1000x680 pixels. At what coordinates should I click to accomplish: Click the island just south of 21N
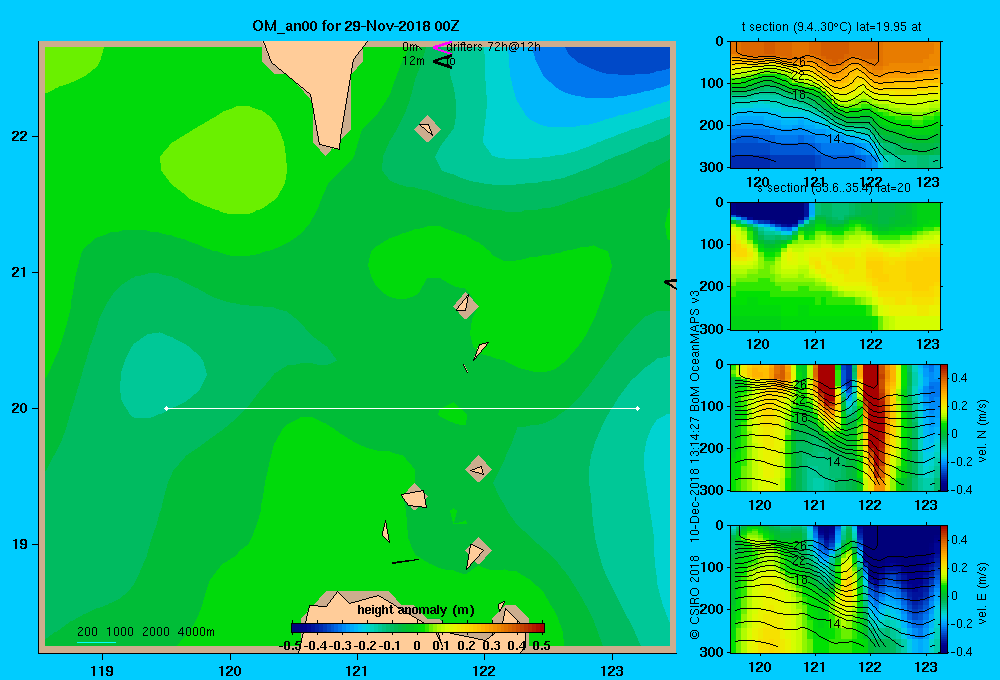466,306
